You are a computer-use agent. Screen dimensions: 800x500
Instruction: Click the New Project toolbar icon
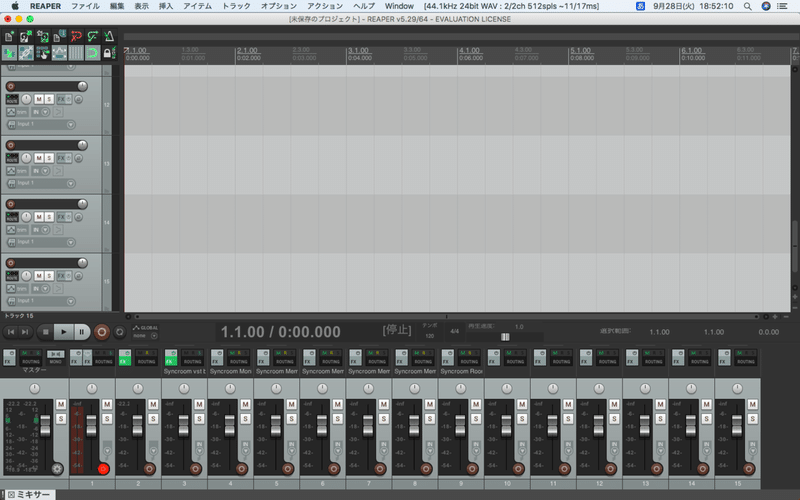(x=9, y=37)
